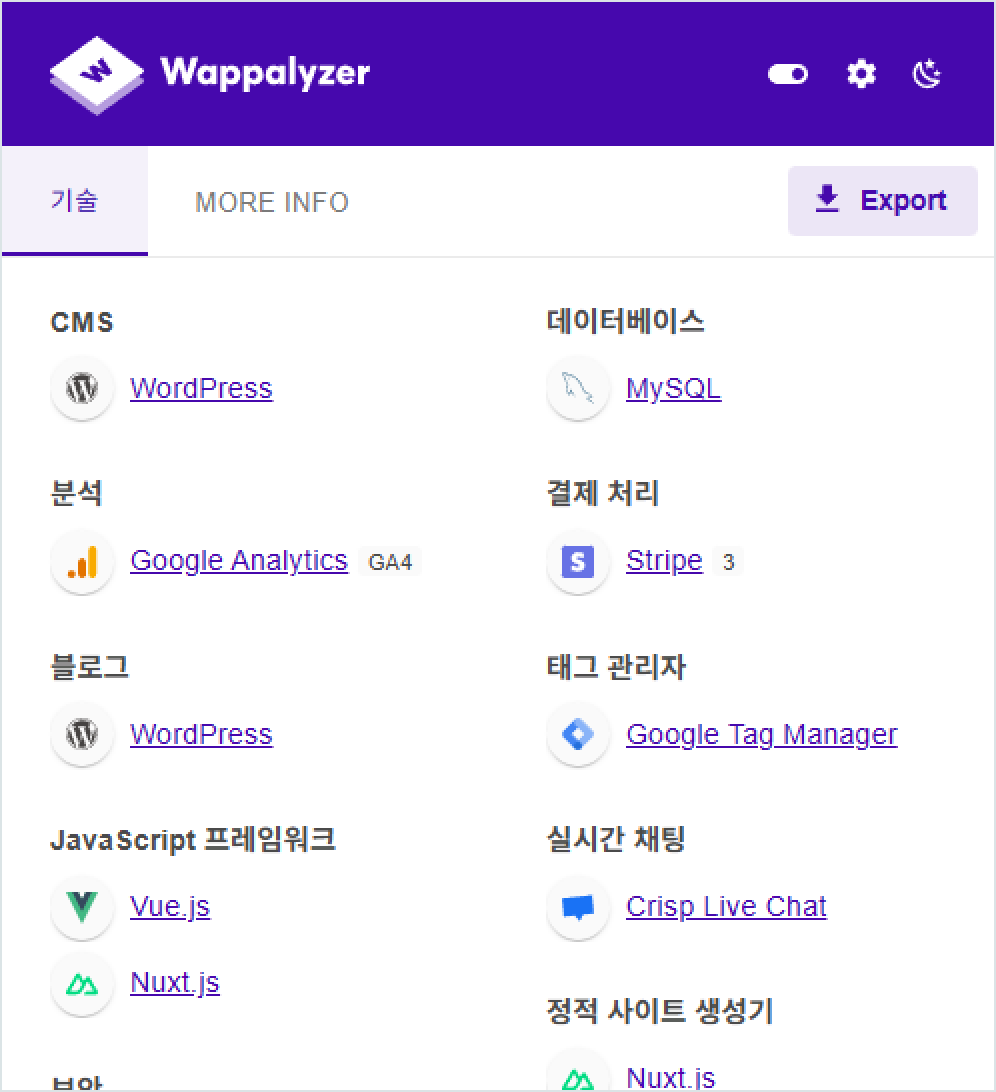Click the Wappalyzer logo icon
Image resolution: width=996 pixels, height=1092 pixels.
97,74
